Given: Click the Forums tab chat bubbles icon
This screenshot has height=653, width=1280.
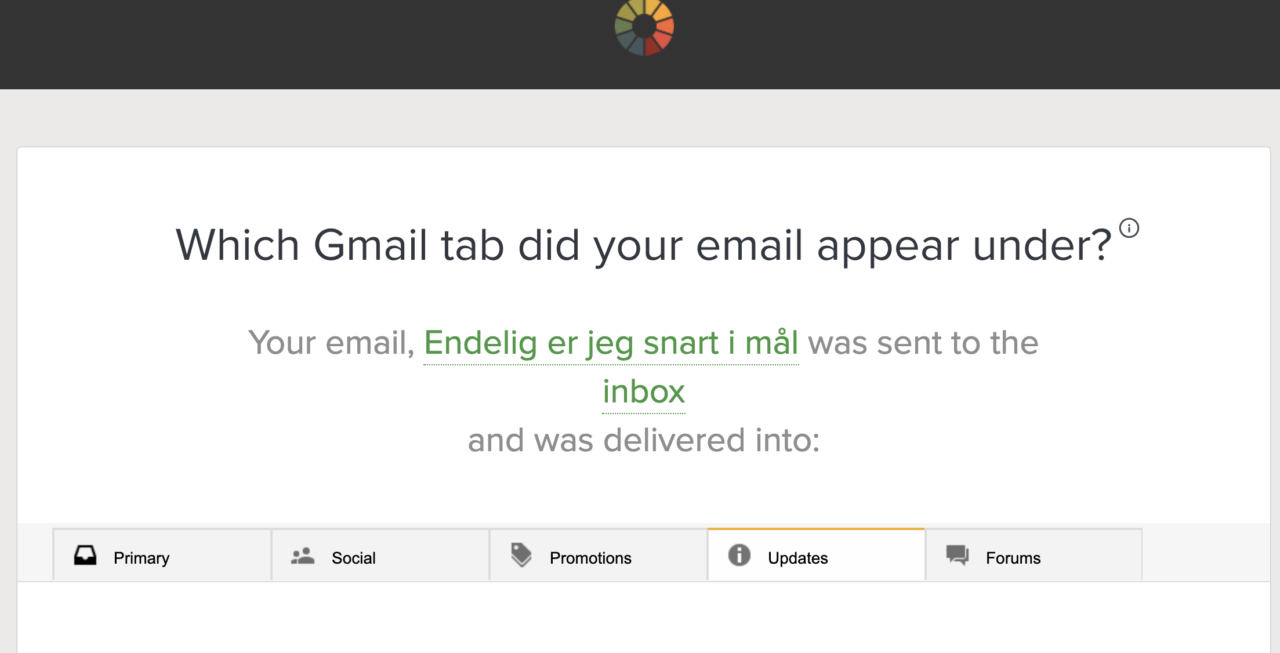Looking at the screenshot, I should [x=957, y=556].
